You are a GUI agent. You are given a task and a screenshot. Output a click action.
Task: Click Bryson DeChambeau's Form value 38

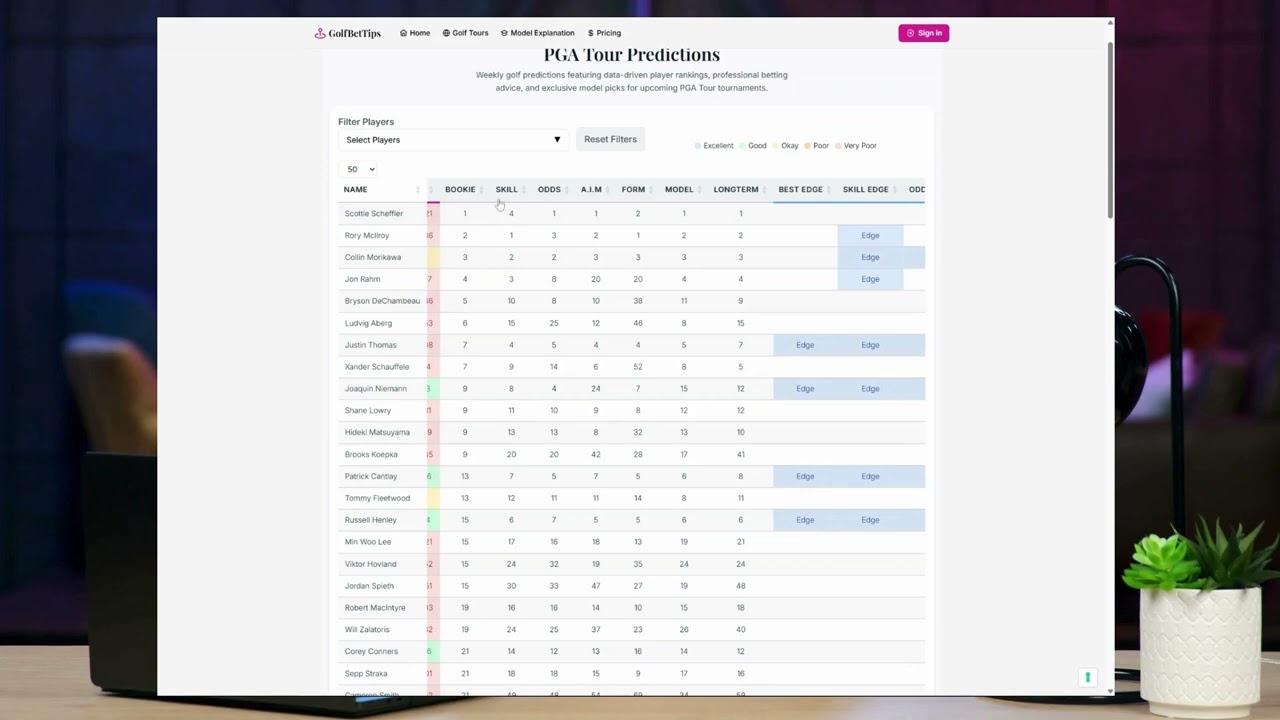638,301
